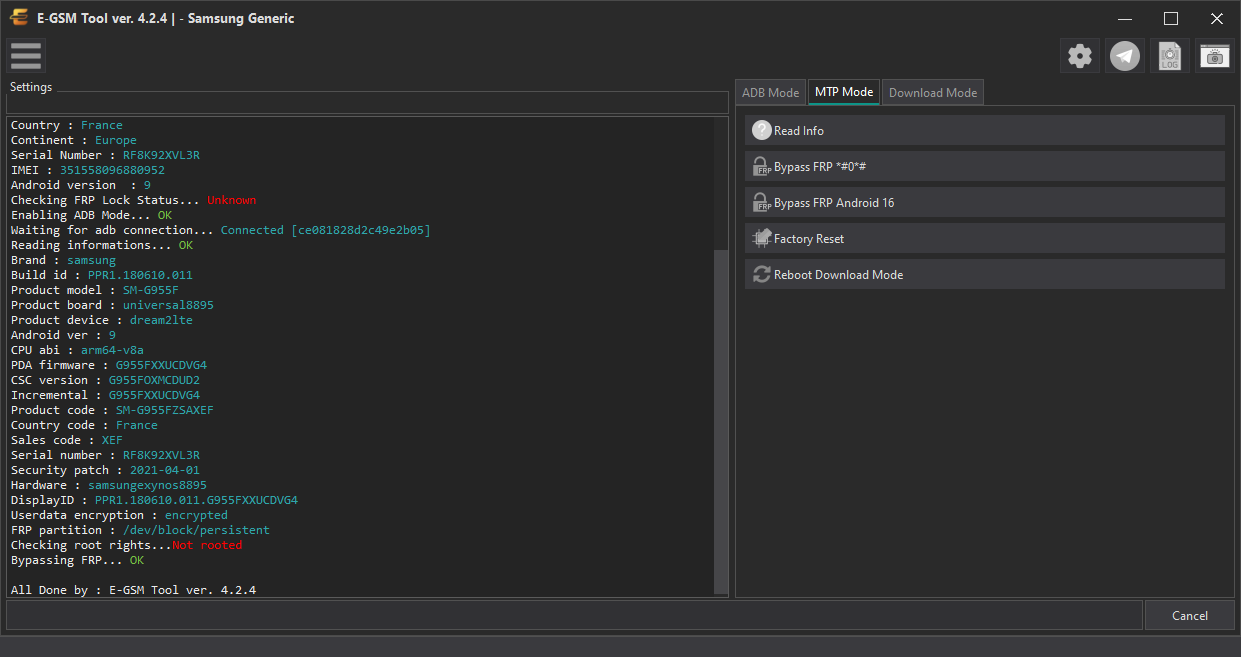The width and height of the screenshot is (1241, 657).
Task: Click Continent Europe line
Action: coord(74,140)
